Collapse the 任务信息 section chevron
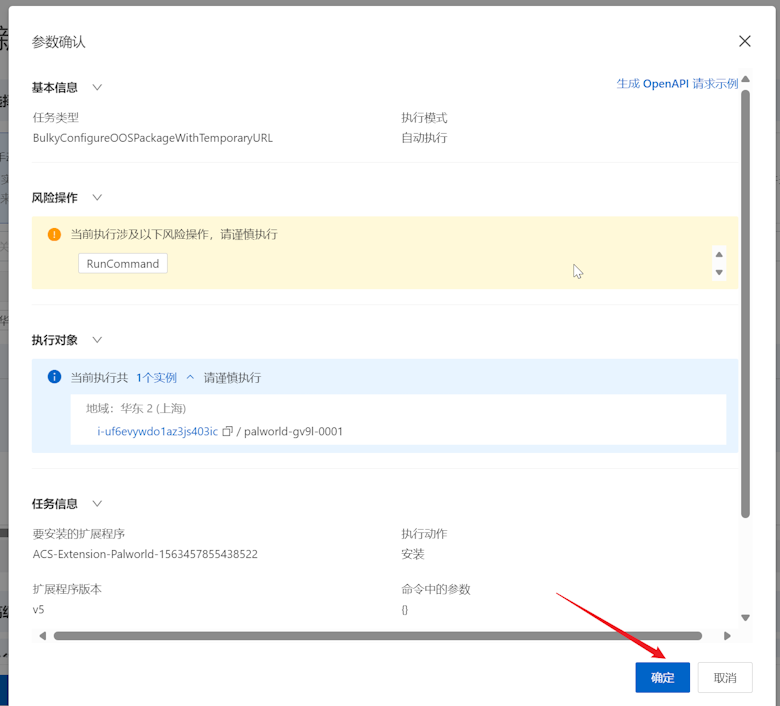 pos(98,504)
